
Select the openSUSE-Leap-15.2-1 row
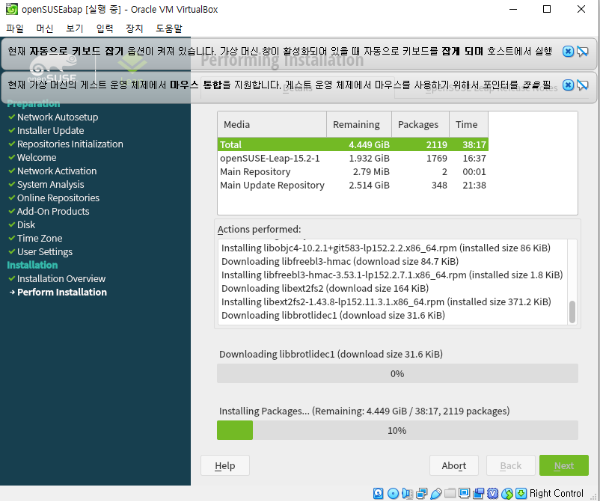pyautogui.click(x=353, y=158)
